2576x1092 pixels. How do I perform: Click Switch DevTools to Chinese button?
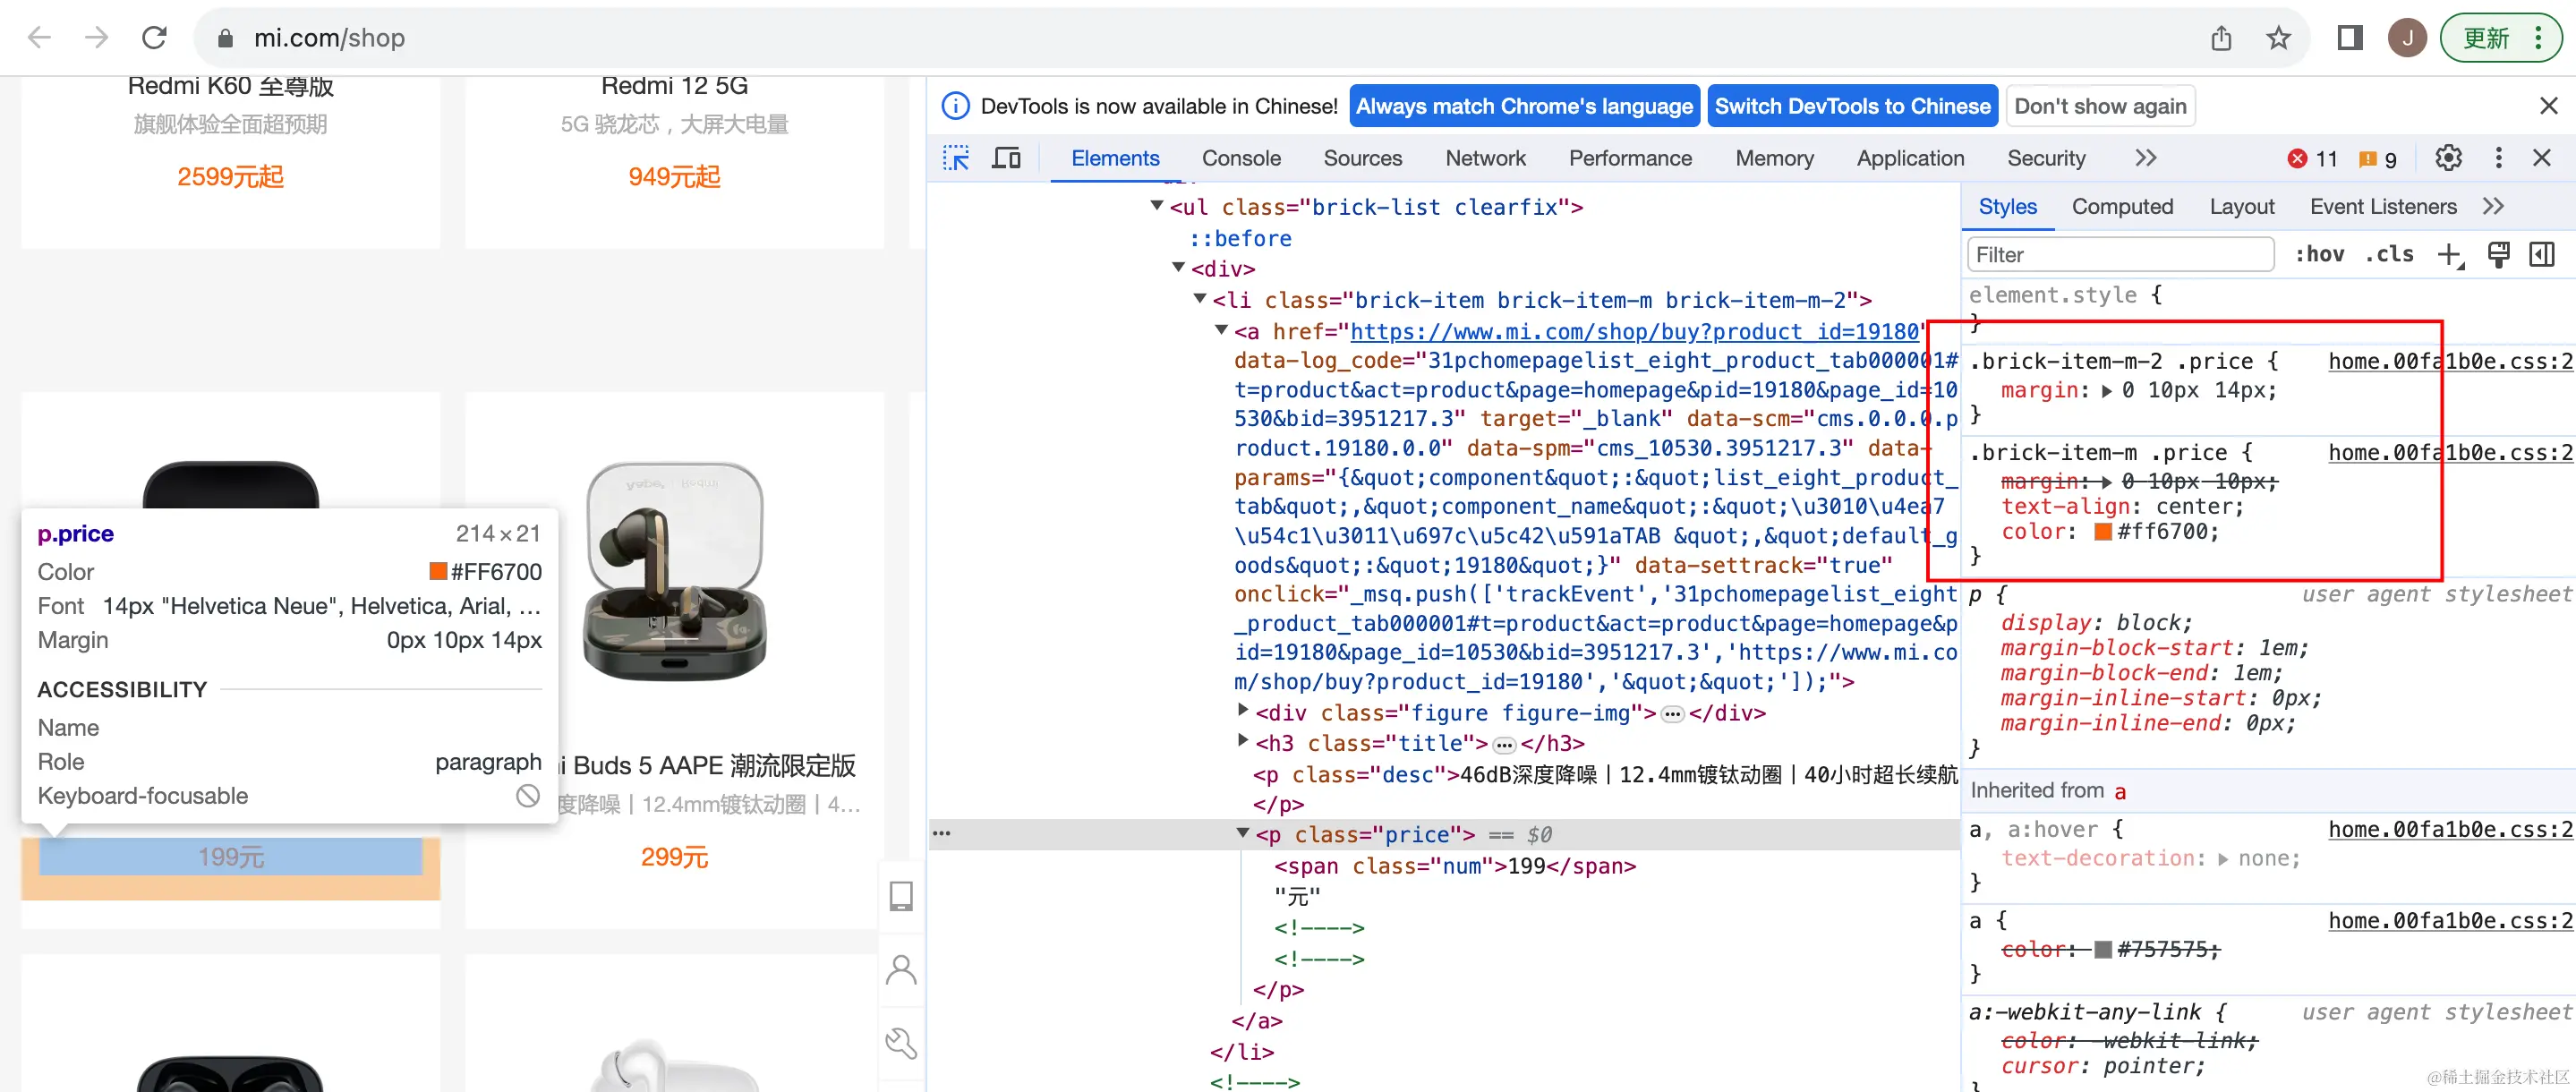coord(1852,106)
